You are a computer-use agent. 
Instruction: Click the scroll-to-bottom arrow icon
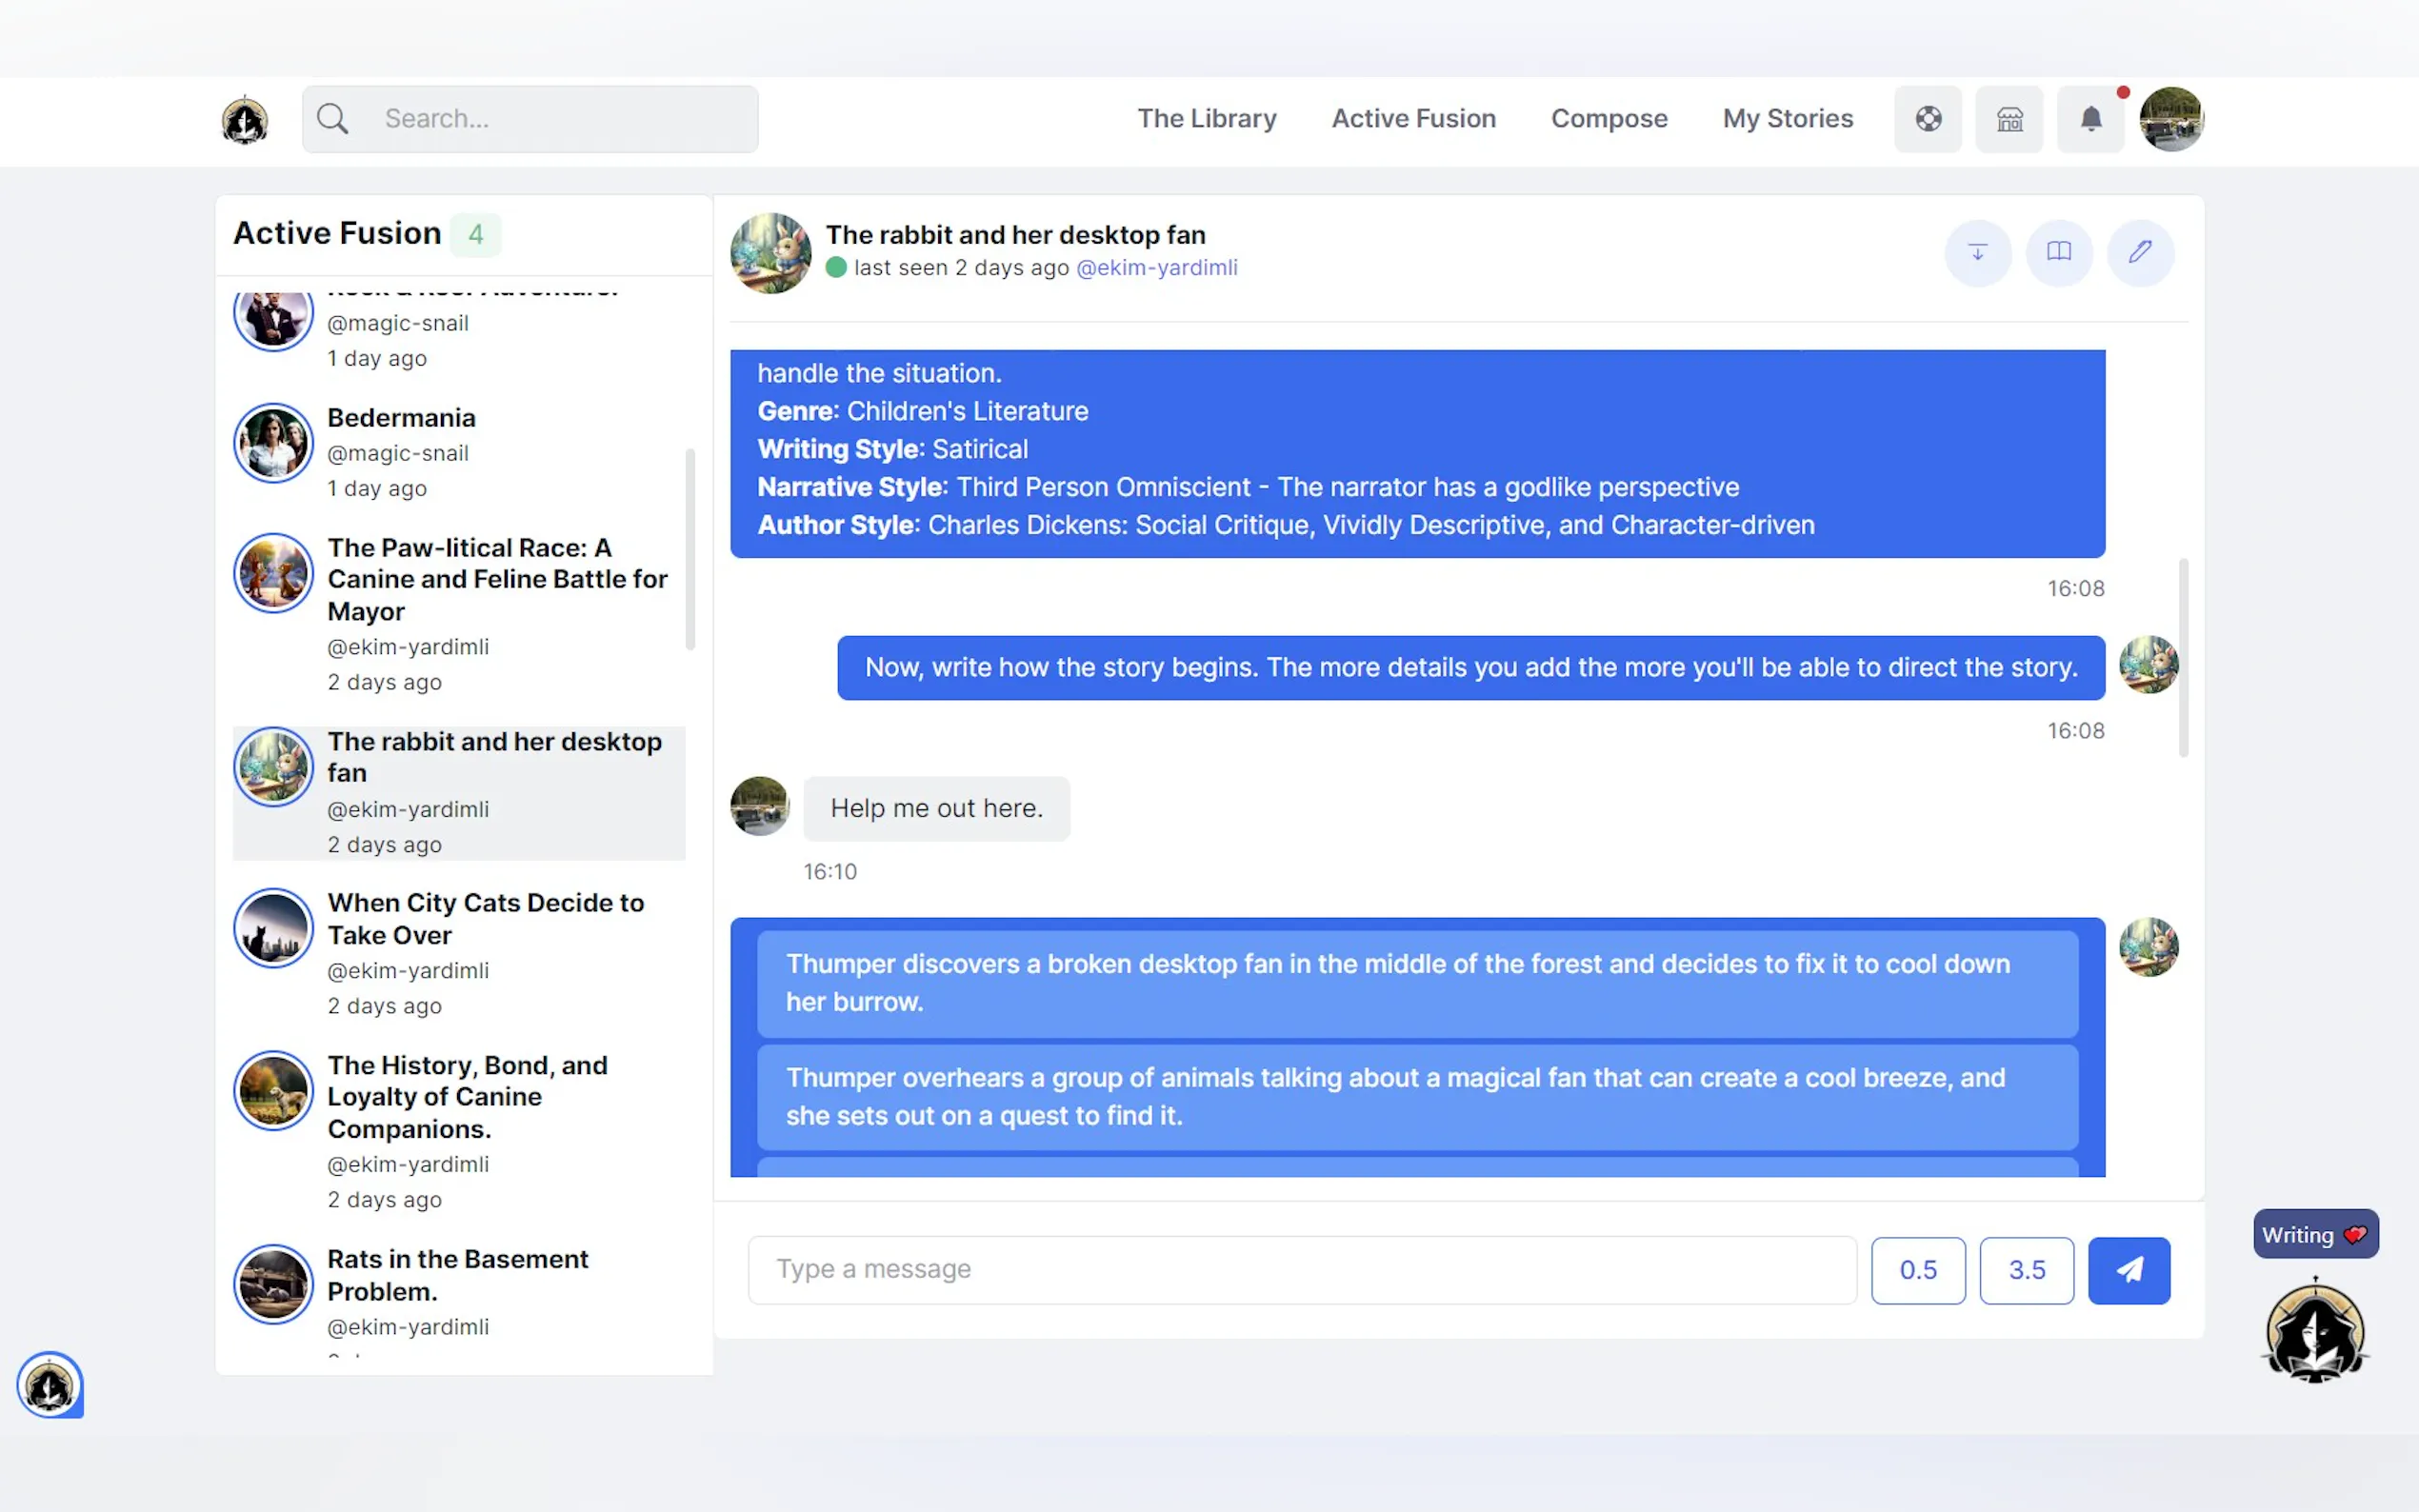coord(1977,252)
